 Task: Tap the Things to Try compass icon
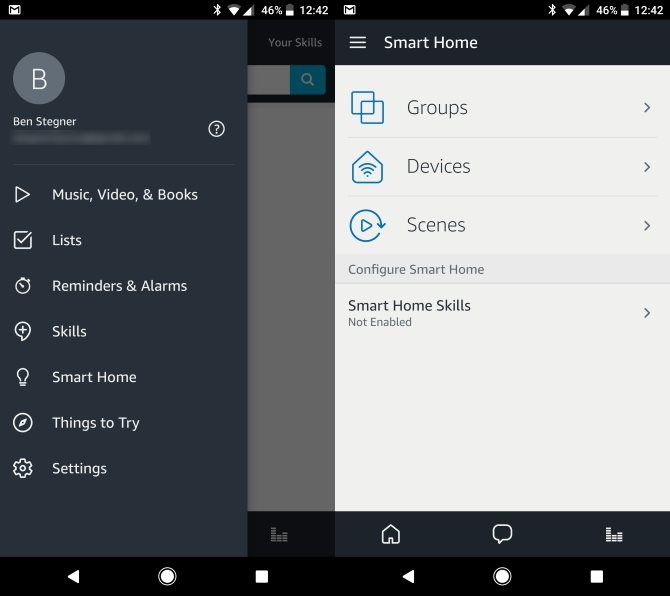(x=23, y=423)
